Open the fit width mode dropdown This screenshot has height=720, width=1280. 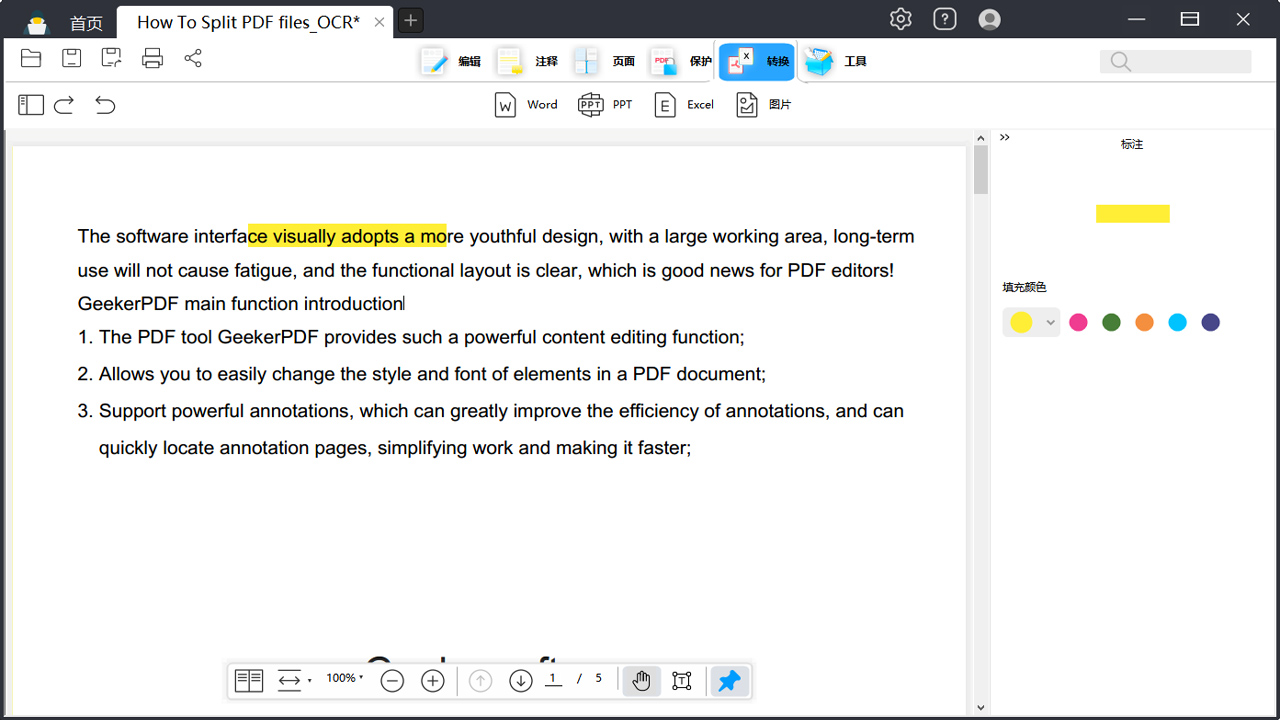[294, 681]
